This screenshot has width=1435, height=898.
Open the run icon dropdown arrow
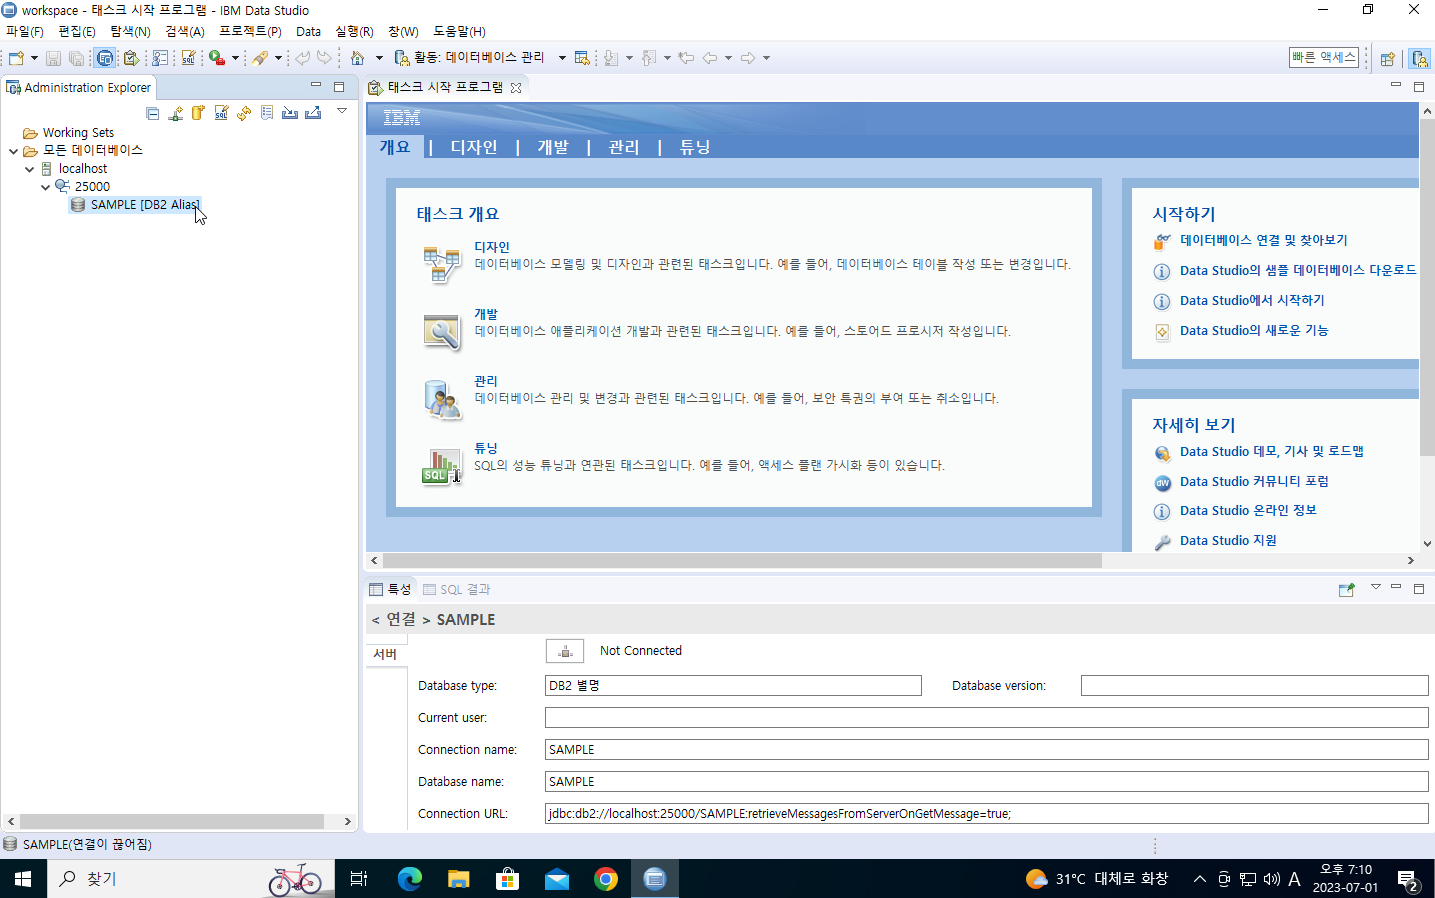pos(235,58)
